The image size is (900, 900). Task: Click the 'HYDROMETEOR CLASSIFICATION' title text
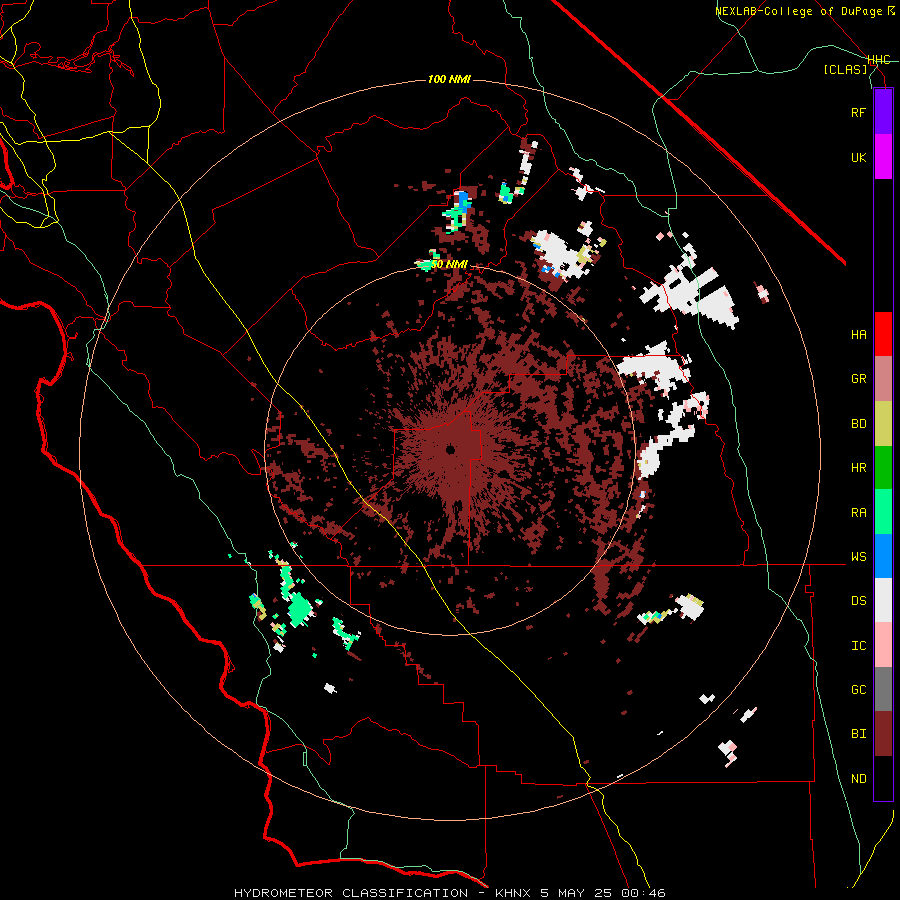pos(351,893)
